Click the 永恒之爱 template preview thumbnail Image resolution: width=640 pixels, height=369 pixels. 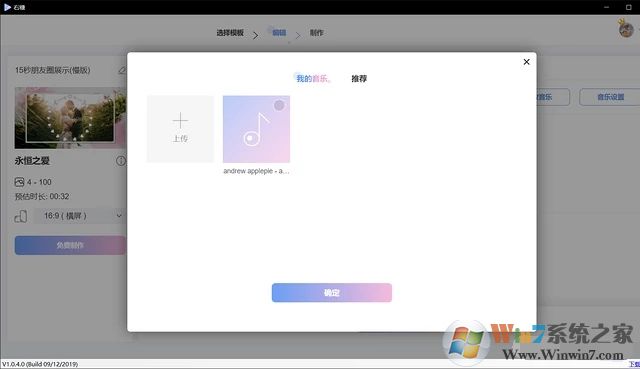(x=70, y=118)
